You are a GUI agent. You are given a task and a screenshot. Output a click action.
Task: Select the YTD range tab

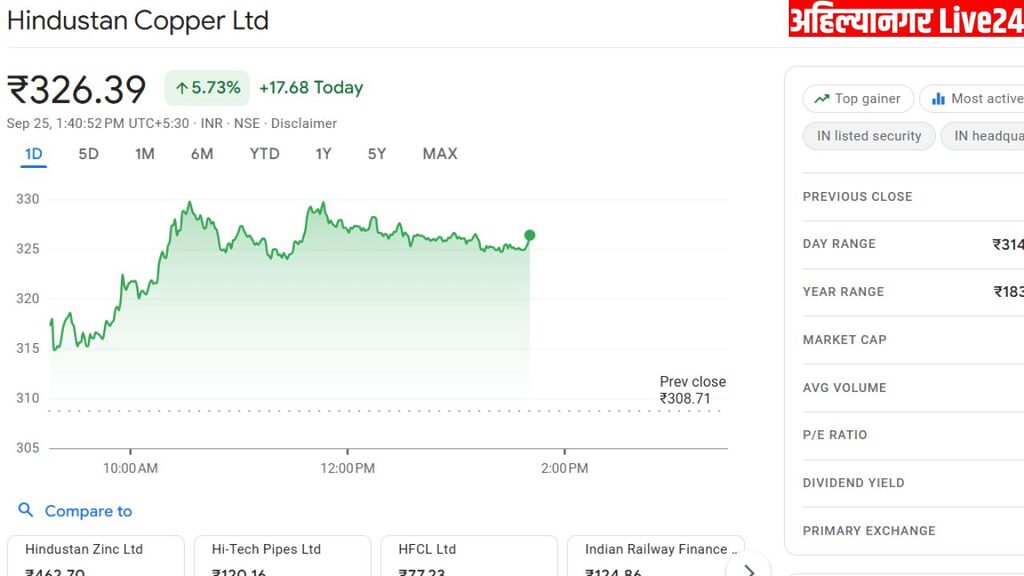pyautogui.click(x=264, y=154)
